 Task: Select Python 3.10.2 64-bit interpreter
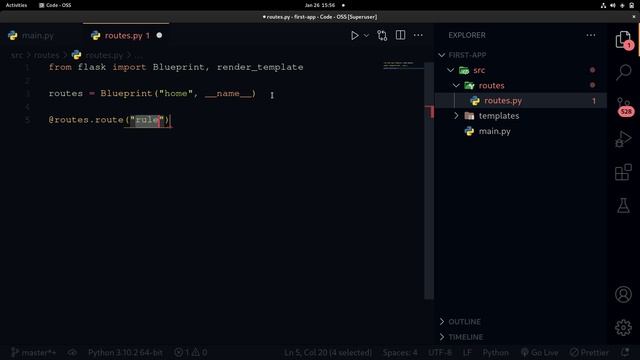pos(125,352)
